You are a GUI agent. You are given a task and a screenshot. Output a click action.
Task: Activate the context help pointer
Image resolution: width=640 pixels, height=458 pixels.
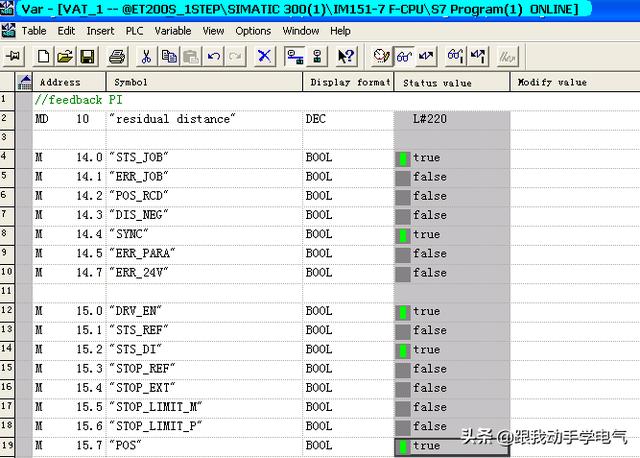[346, 56]
